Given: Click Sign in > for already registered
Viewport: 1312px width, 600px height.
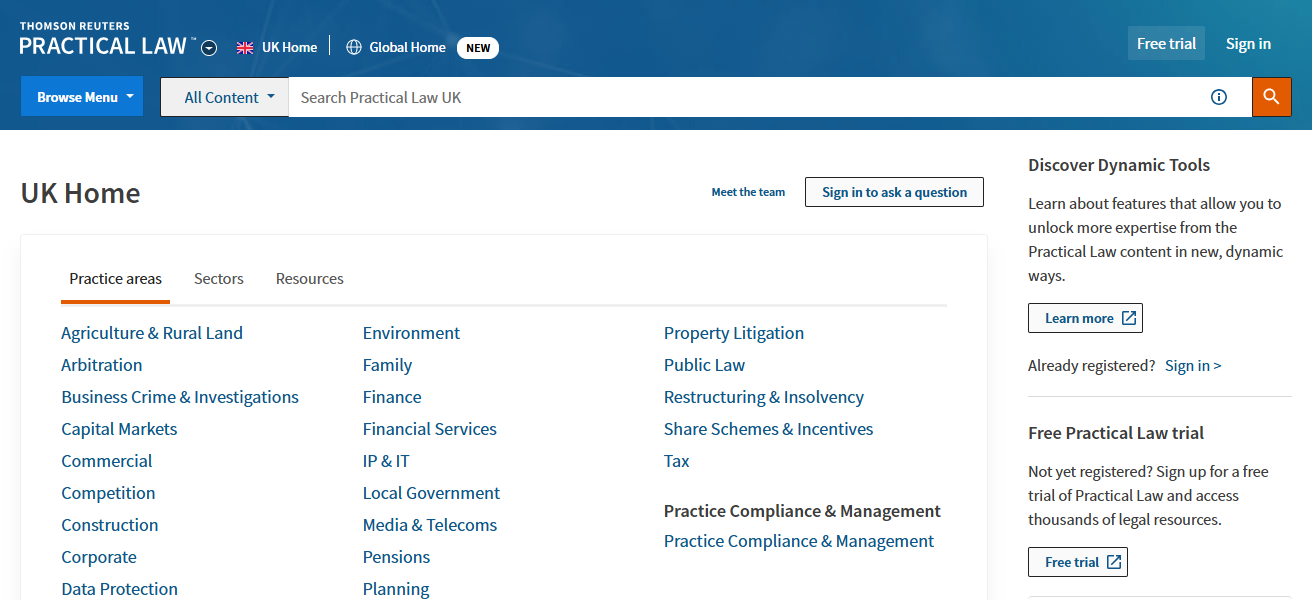Looking at the screenshot, I should click(x=1193, y=365).
